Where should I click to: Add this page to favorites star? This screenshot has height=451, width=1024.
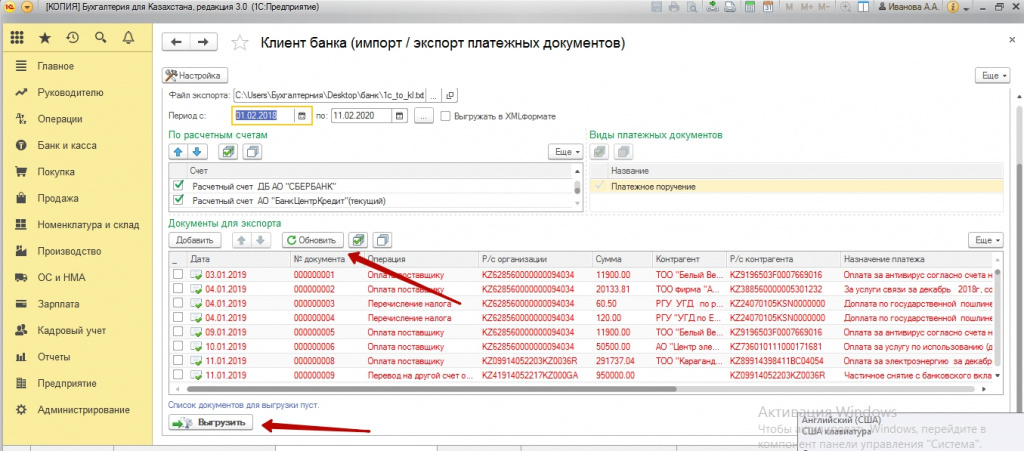coord(239,43)
